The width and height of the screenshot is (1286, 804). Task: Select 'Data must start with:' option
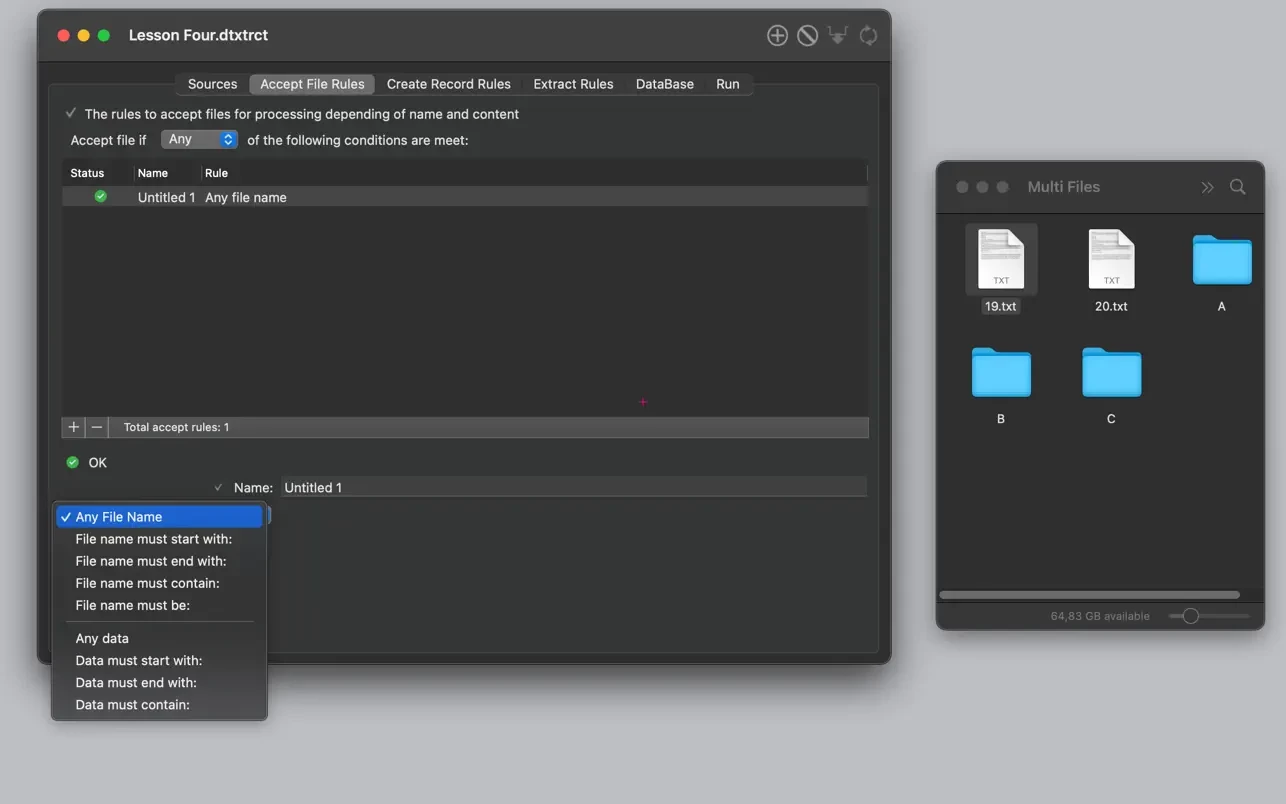tap(139, 661)
